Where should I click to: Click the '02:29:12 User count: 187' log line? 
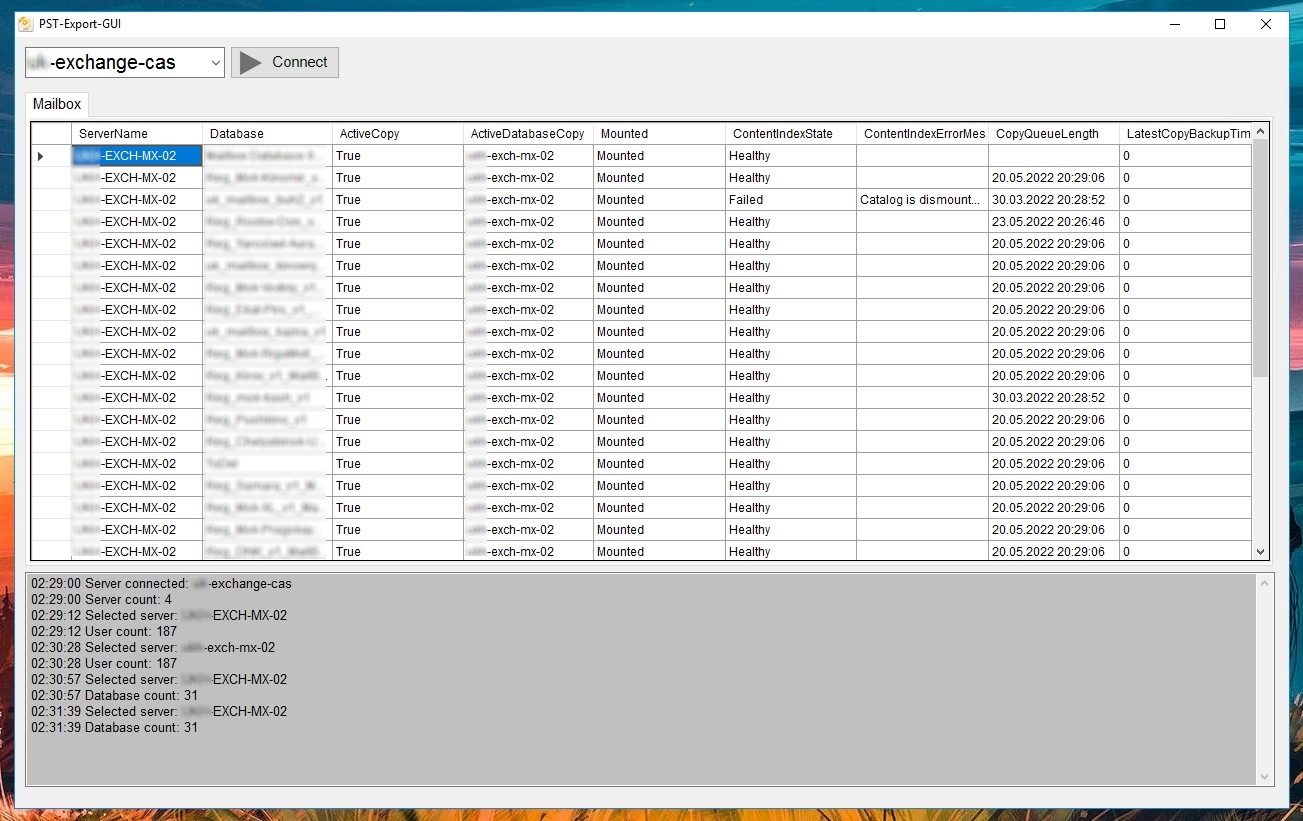tap(104, 631)
